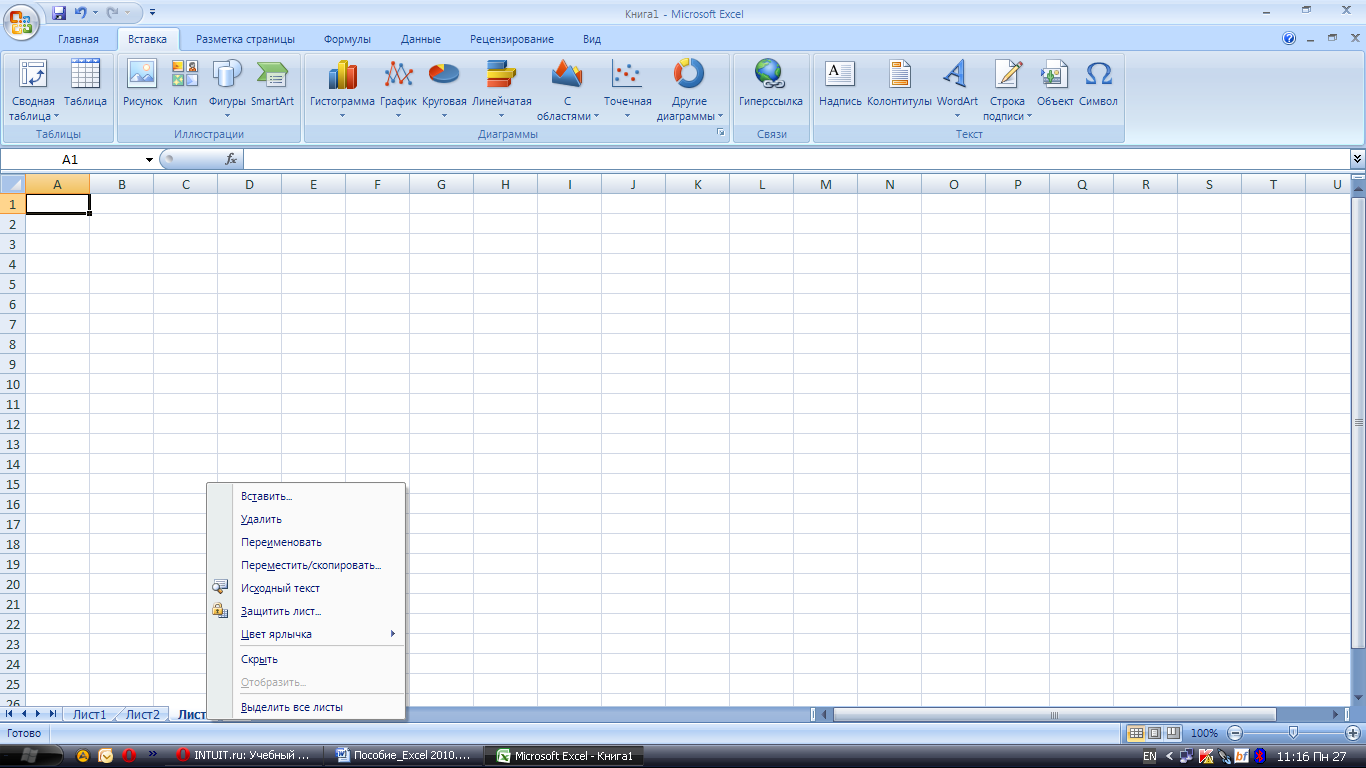Choose the Гистограмма chart type

pyautogui.click(x=342, y=90)
